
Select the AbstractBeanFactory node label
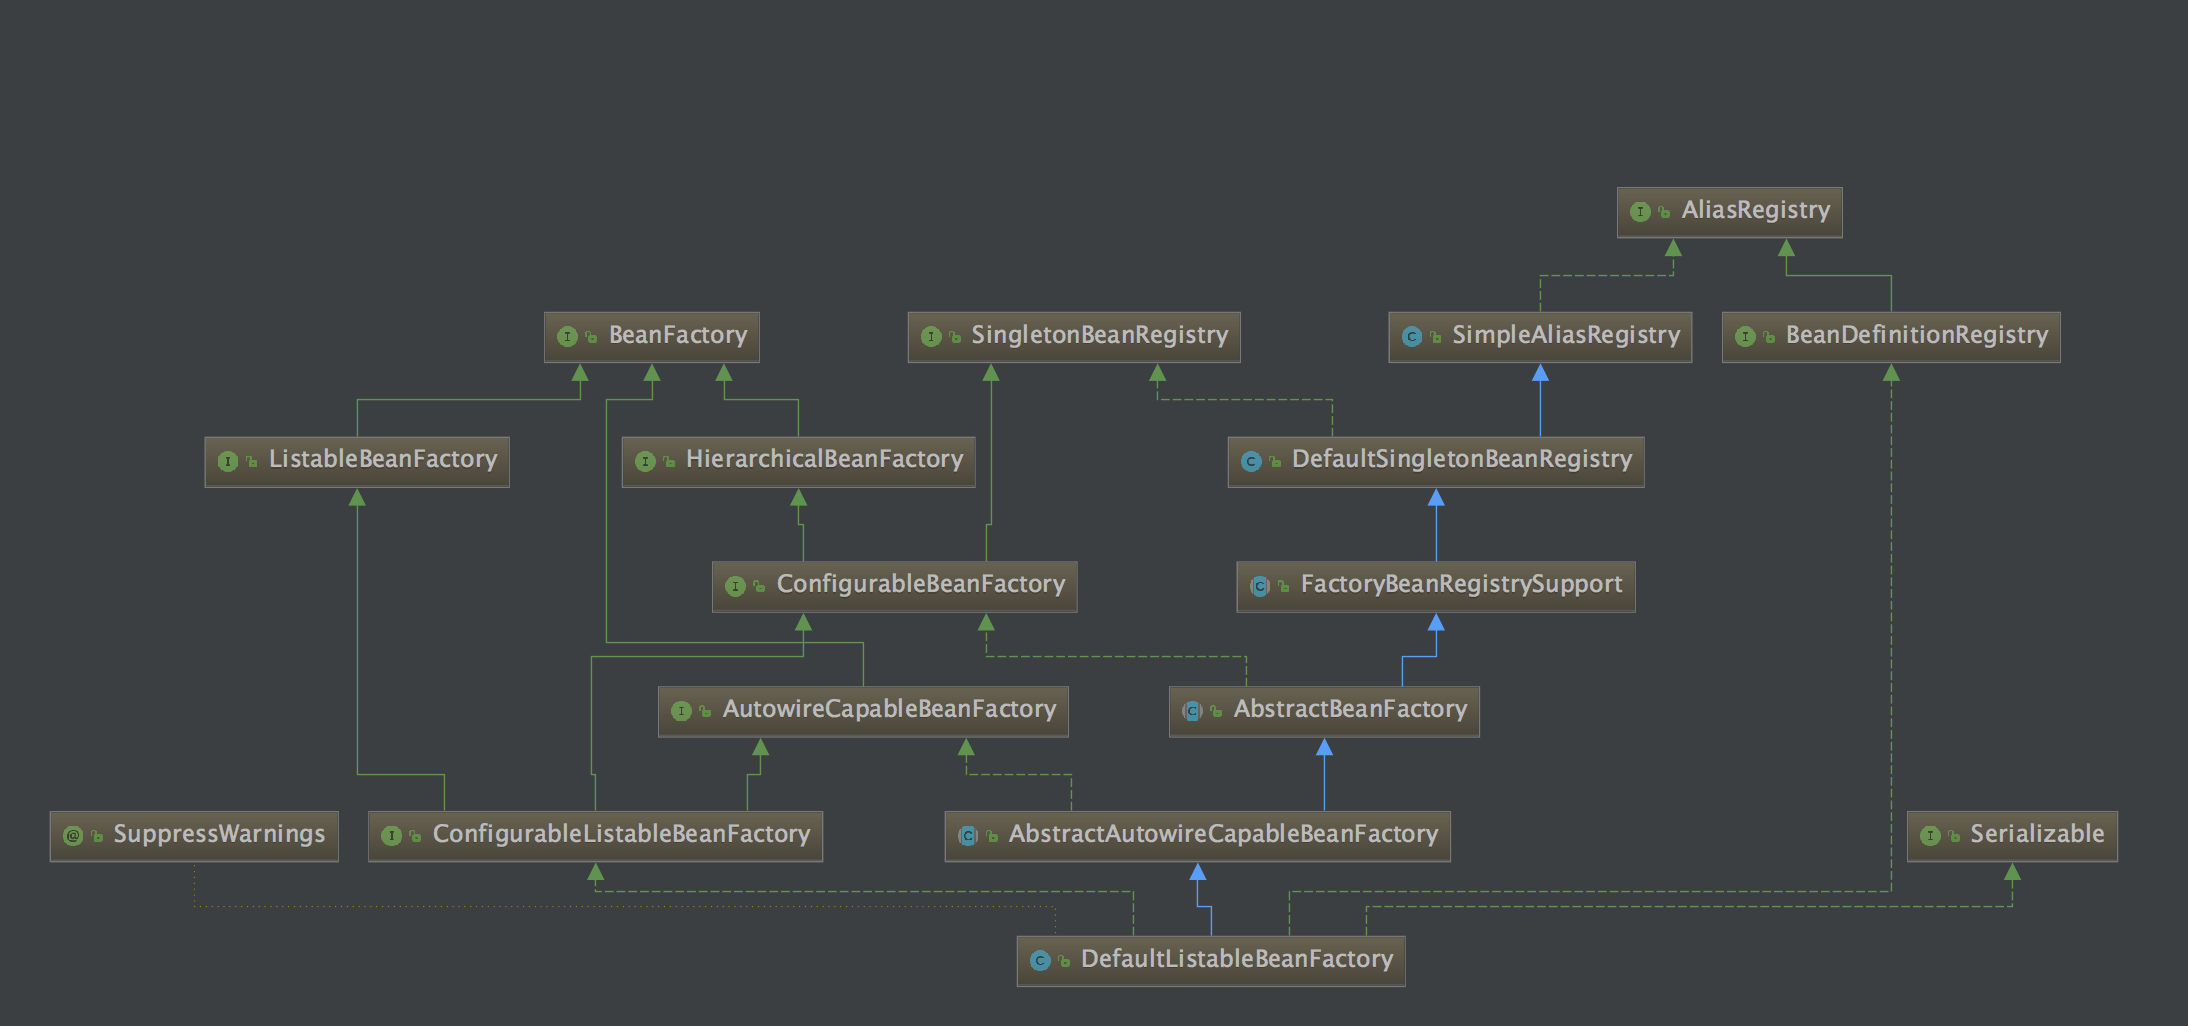tap(1351, 710)
